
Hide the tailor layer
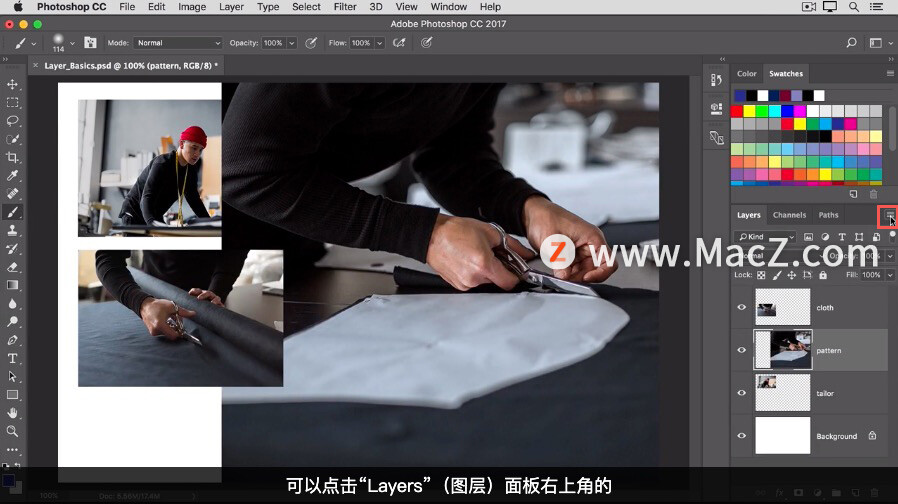tap(742, 393)
